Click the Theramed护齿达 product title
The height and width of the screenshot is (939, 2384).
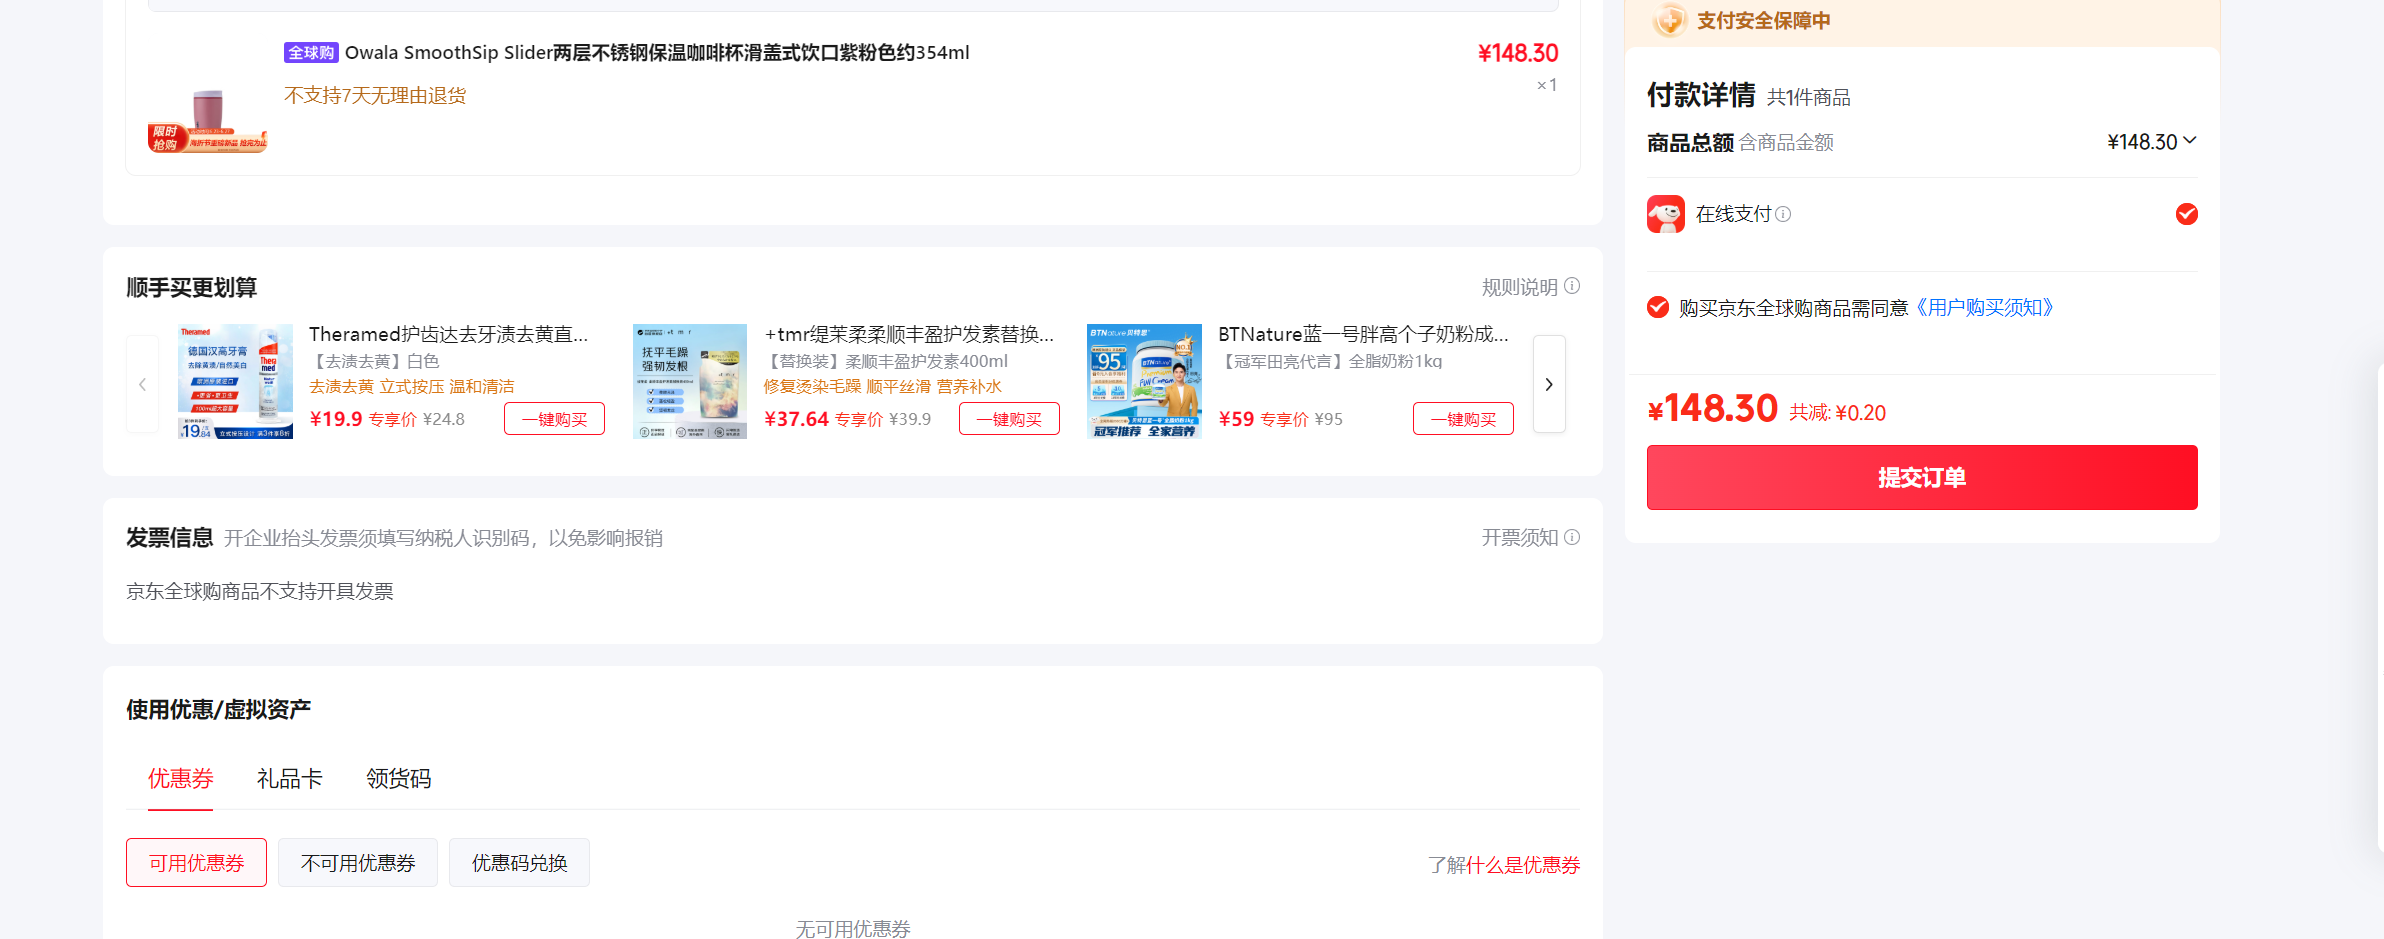[x=449, y=334]
